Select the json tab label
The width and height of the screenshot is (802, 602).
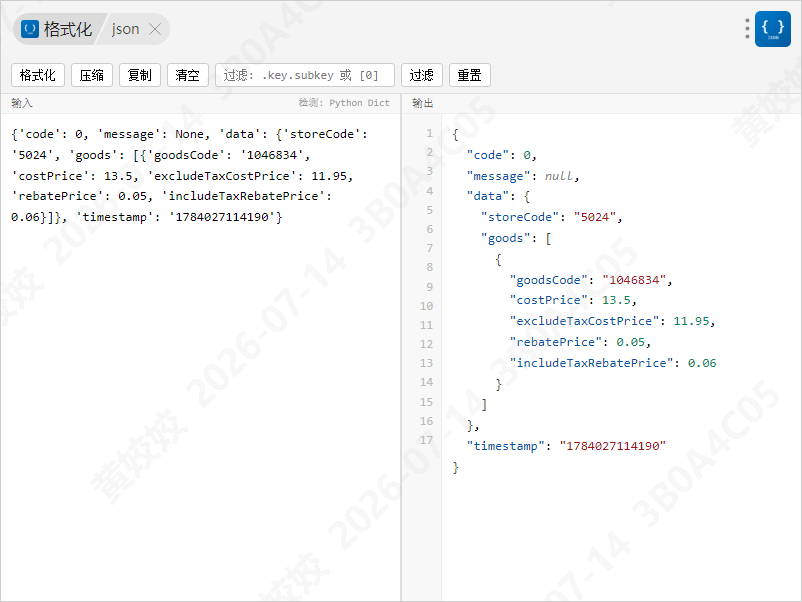pos(125,29)
